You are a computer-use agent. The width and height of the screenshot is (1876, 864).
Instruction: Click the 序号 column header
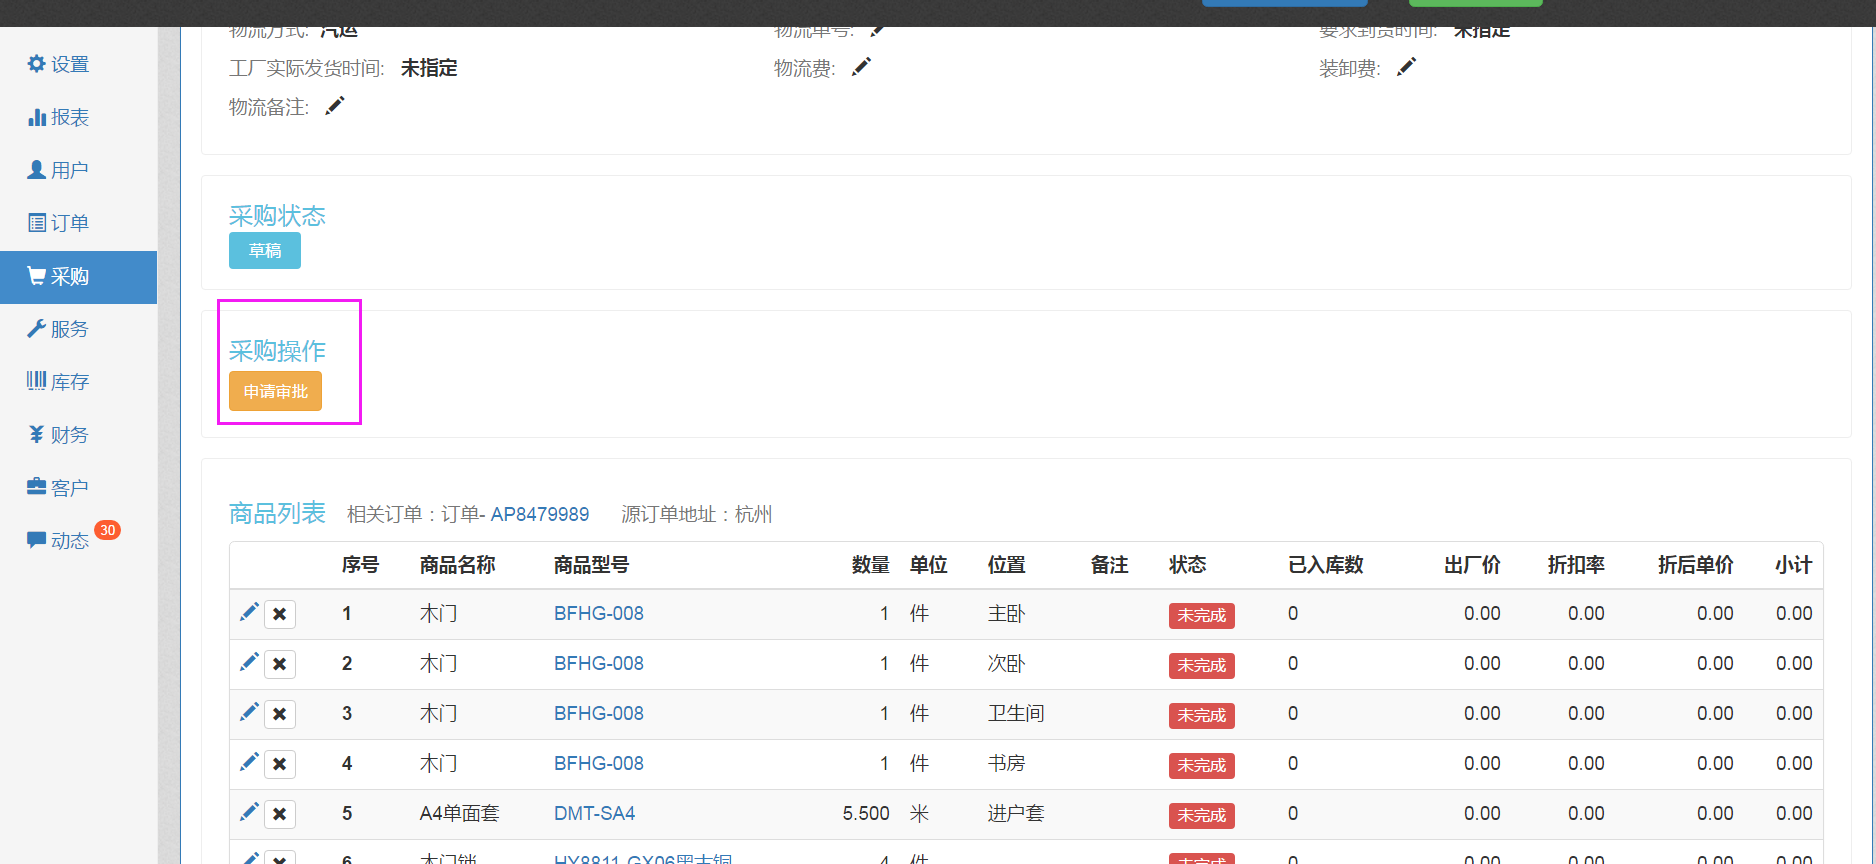click(x=360, y=565)
